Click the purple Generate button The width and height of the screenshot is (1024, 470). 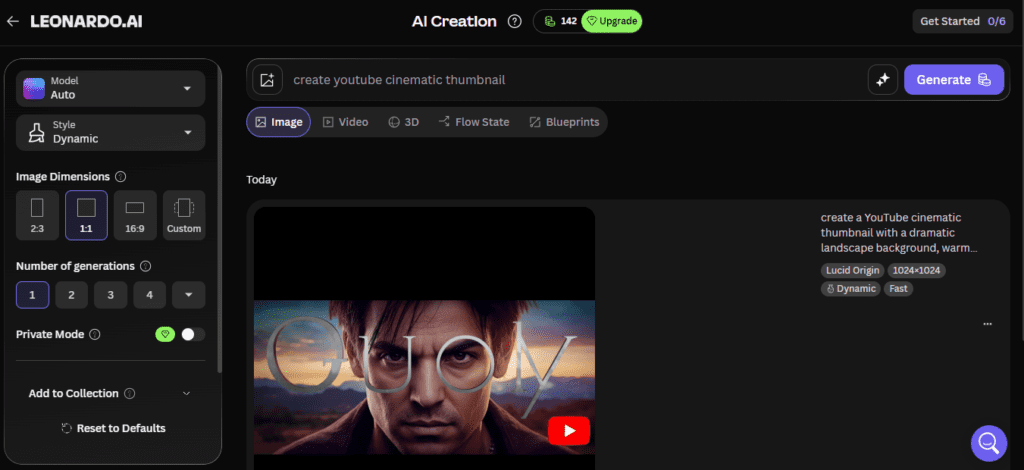(954, 80)
